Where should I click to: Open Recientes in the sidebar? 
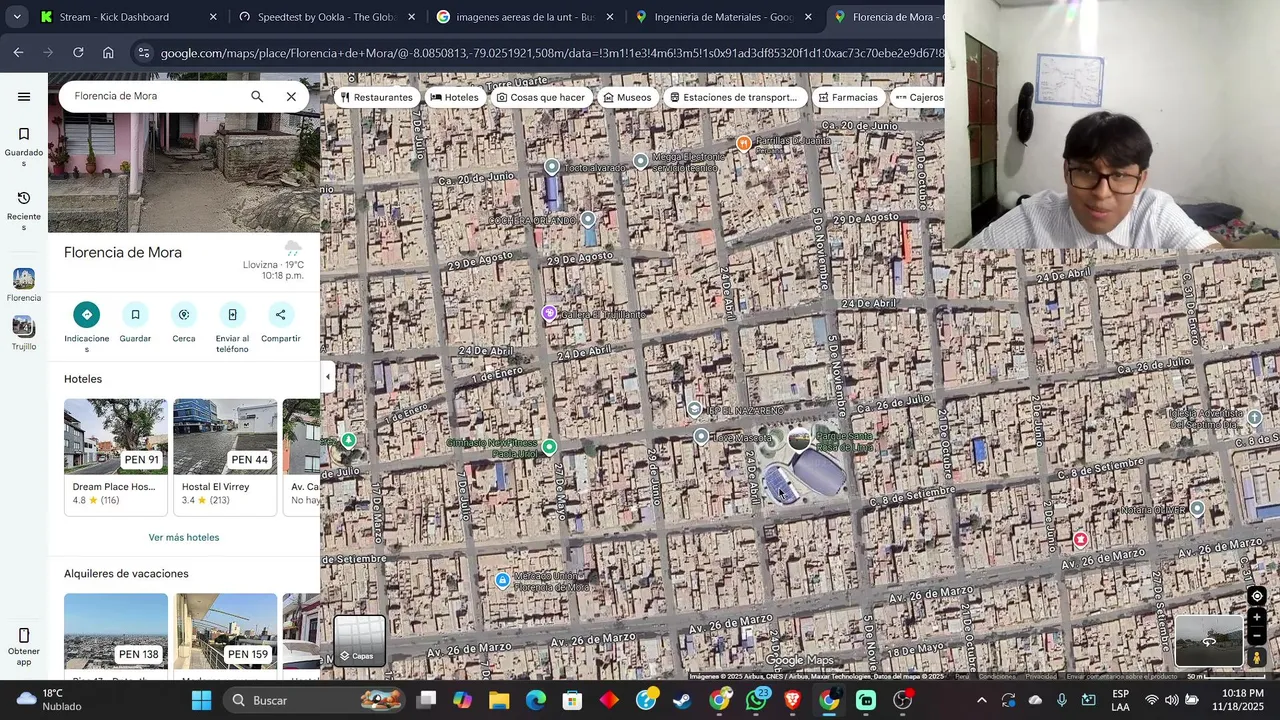pyautogui.click(x=24, y=211)
